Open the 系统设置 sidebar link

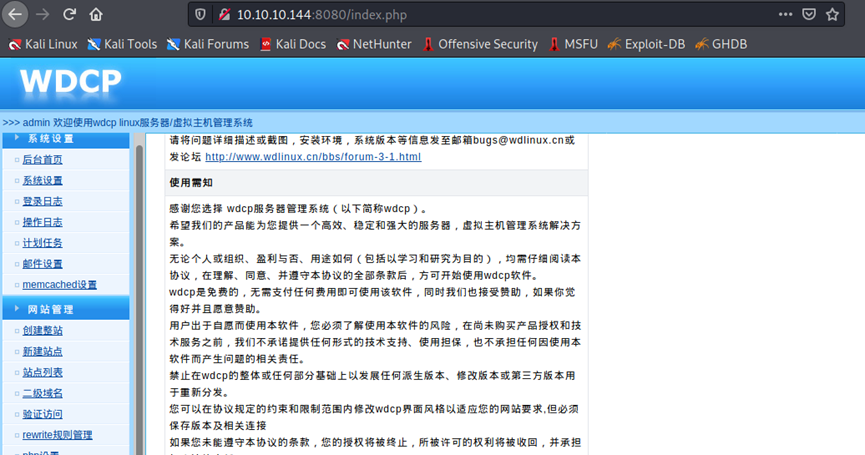[x=42, y=181]
